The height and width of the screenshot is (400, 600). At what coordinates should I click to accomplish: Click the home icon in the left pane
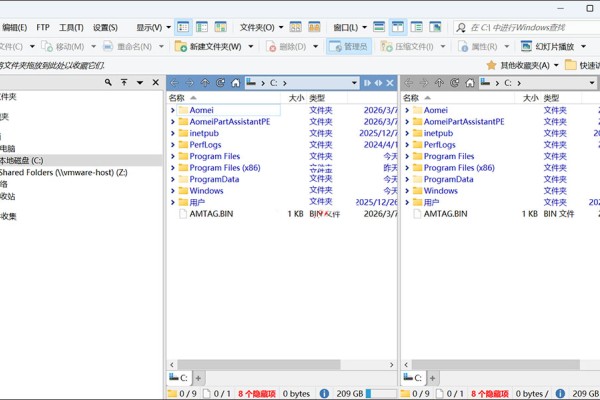[236, 83]
